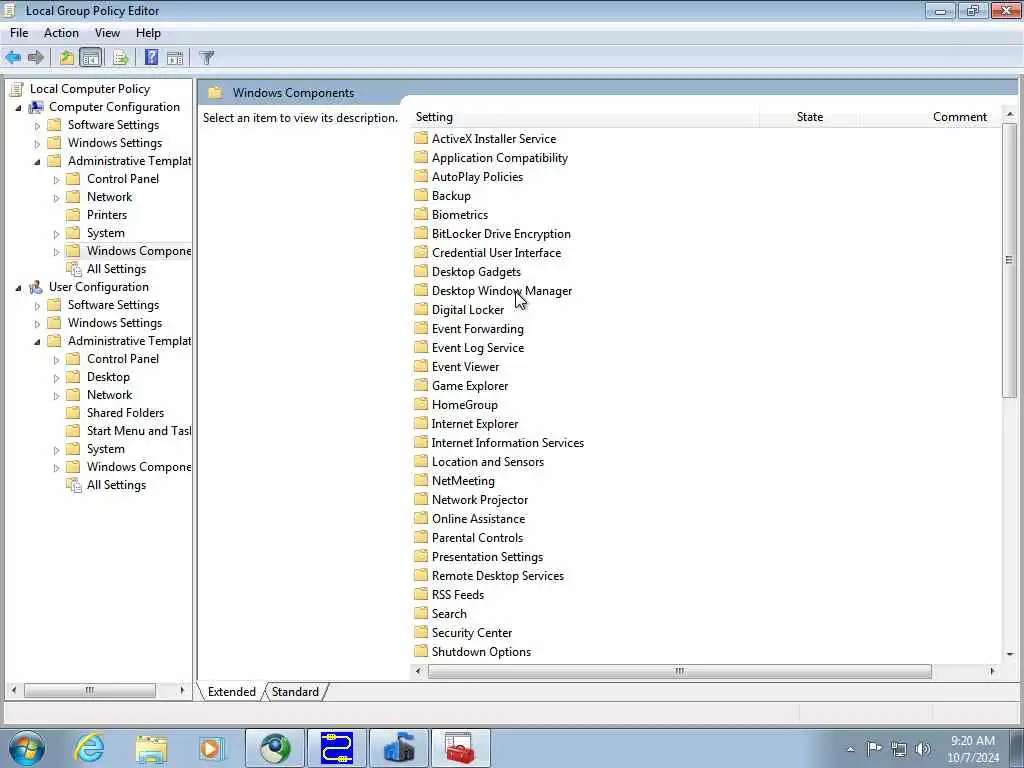The width and height of the screenshot is (1024, 768).
Task: Click the Back arrow toolbar icon
Action: pyautogui.click(x=13, y=57)
